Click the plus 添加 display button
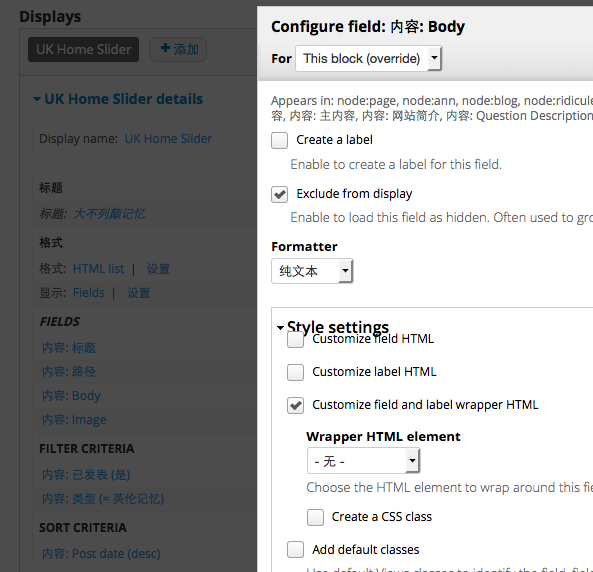The image size is (593, 572). pyautogui.click(x=178, y=49)
